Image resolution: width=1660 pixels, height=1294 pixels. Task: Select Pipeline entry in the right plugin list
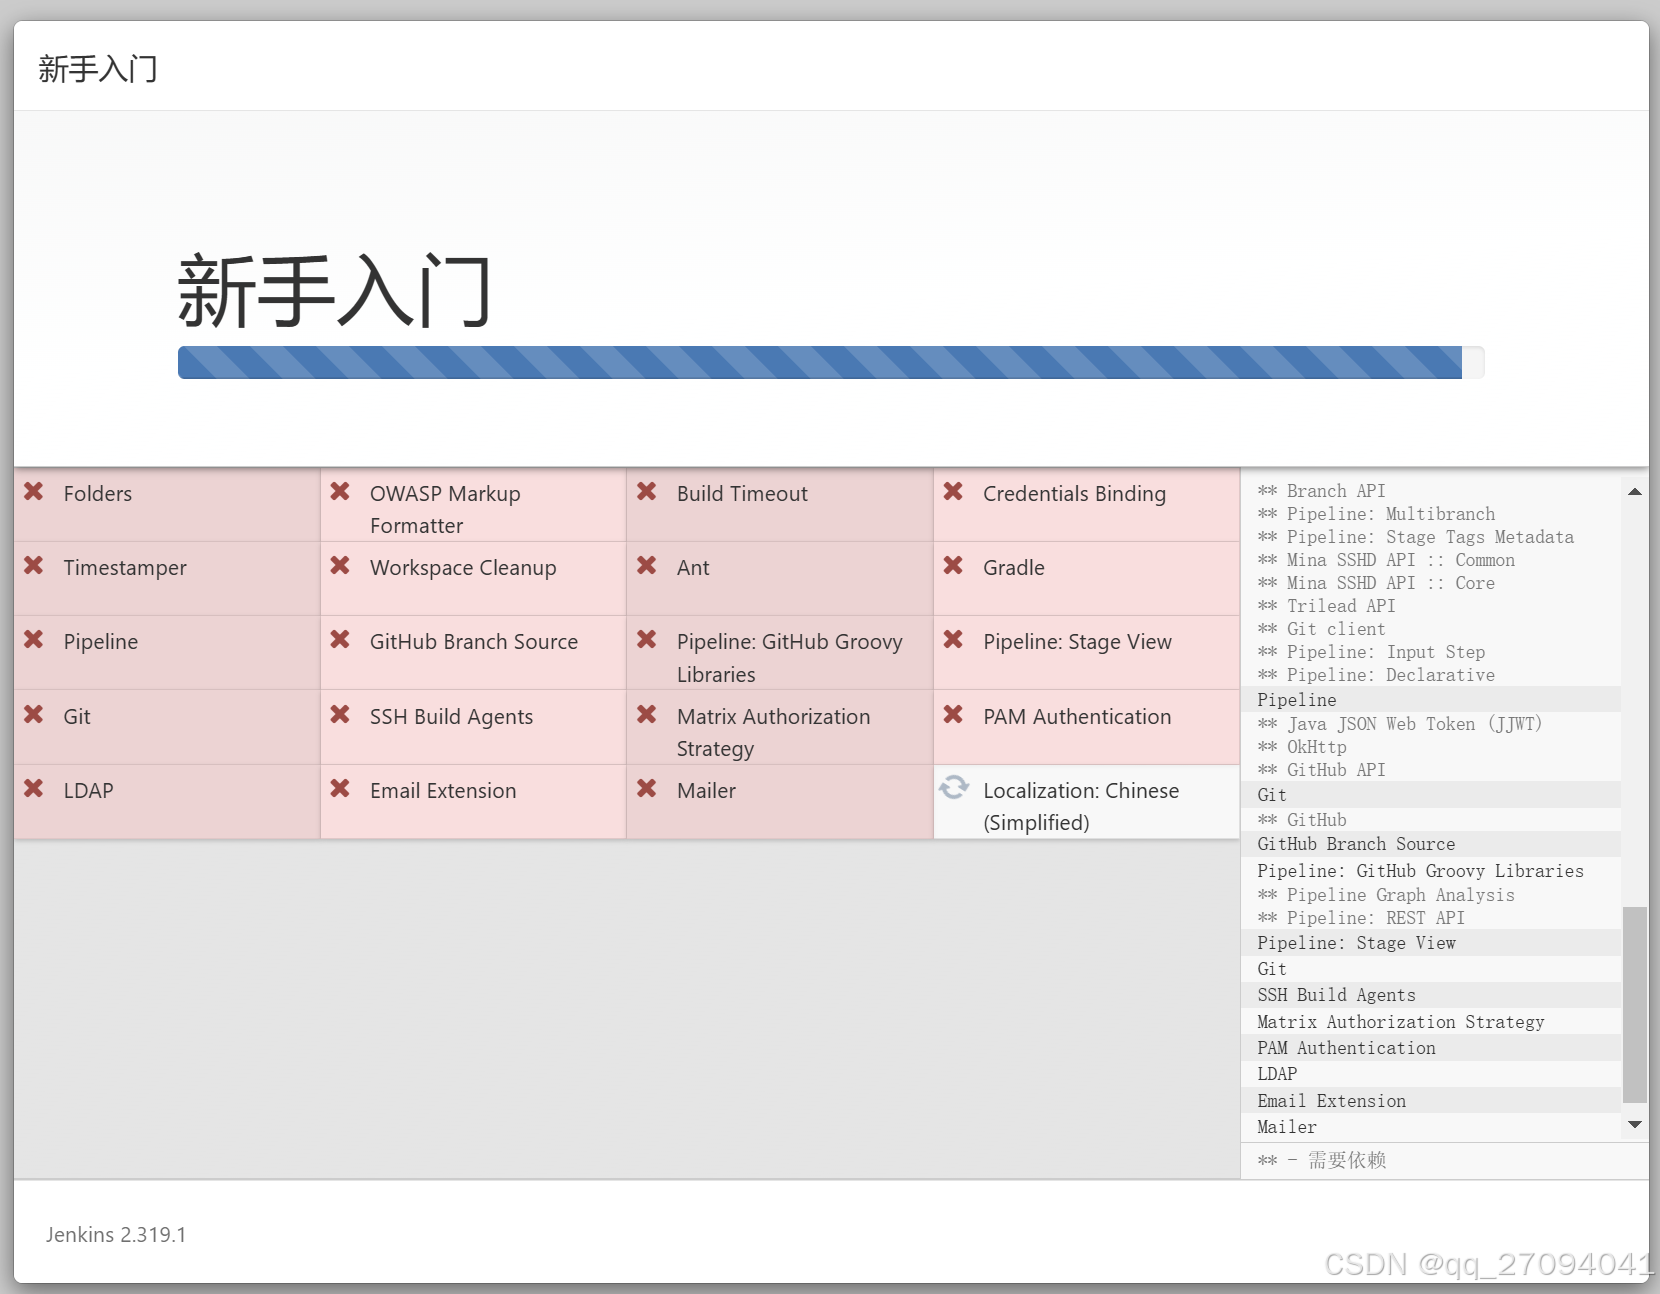click(1297, 699)
